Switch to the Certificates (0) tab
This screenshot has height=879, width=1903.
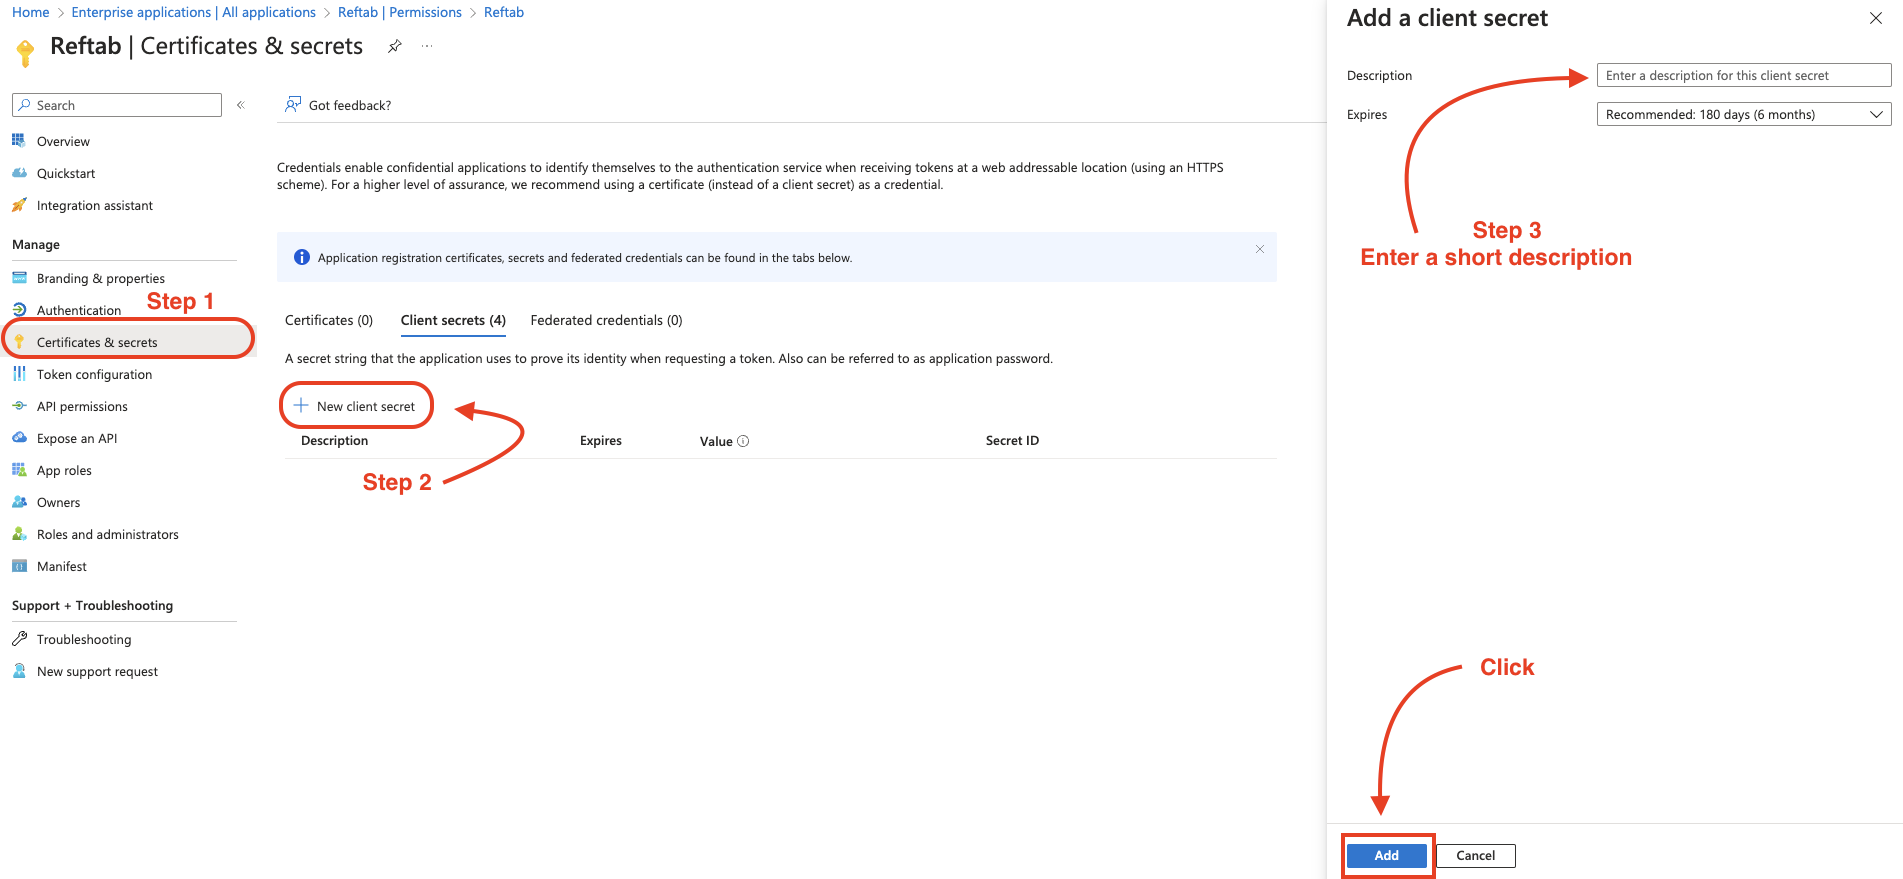(x=329, y=320)
